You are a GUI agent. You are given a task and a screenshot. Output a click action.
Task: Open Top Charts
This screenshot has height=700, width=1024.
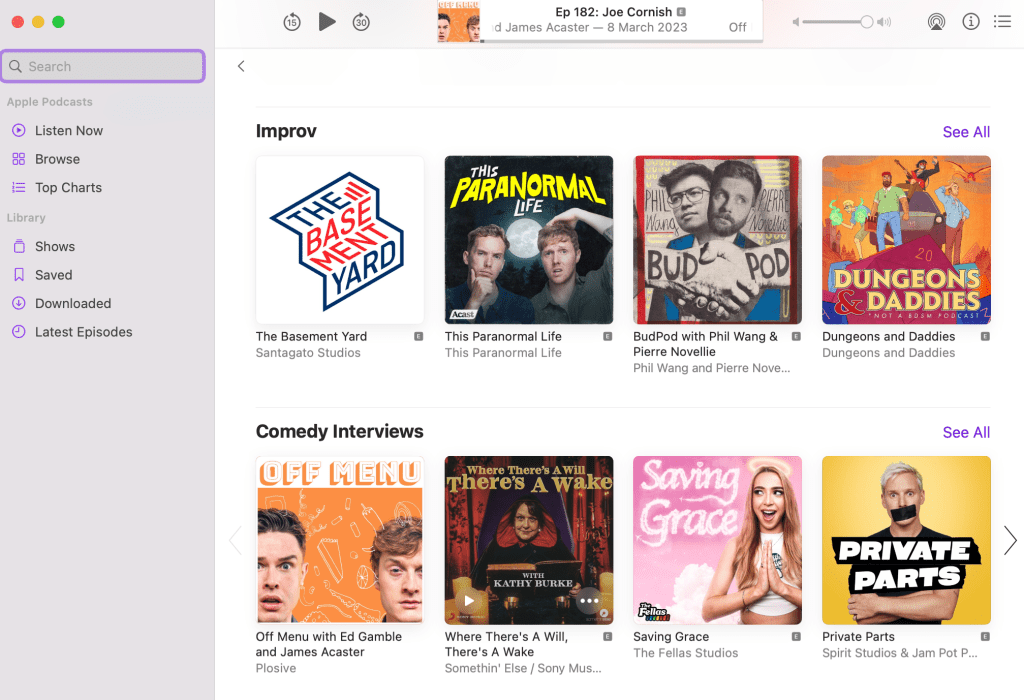tap(66, 187)
